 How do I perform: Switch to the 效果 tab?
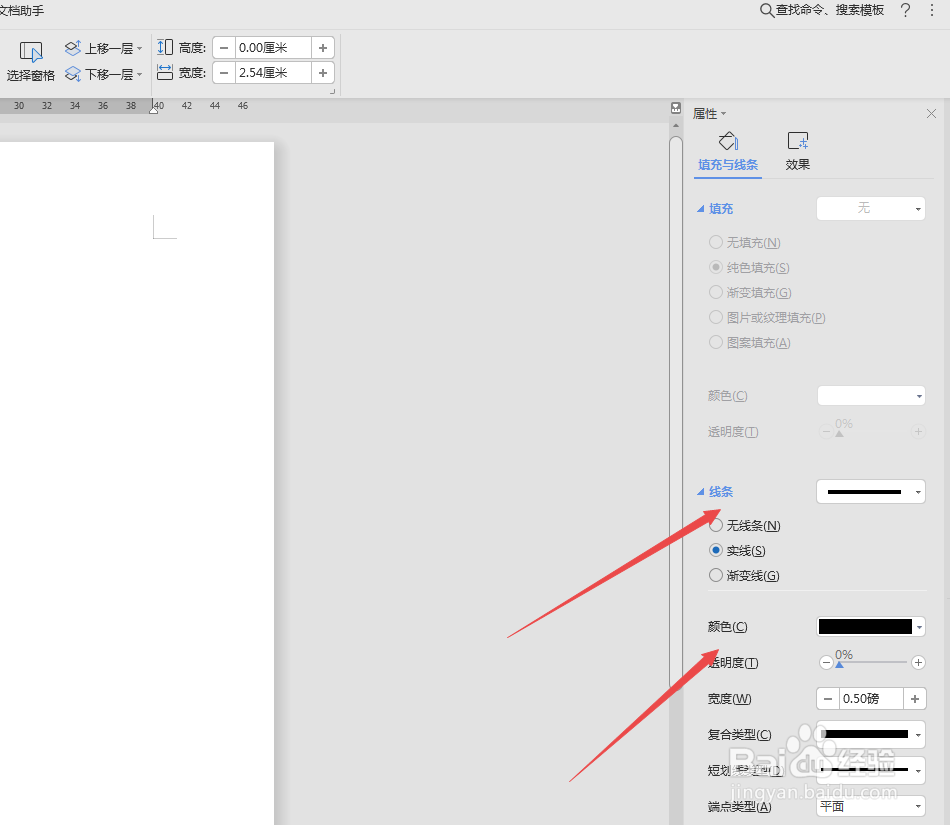[x=797, y=150]
